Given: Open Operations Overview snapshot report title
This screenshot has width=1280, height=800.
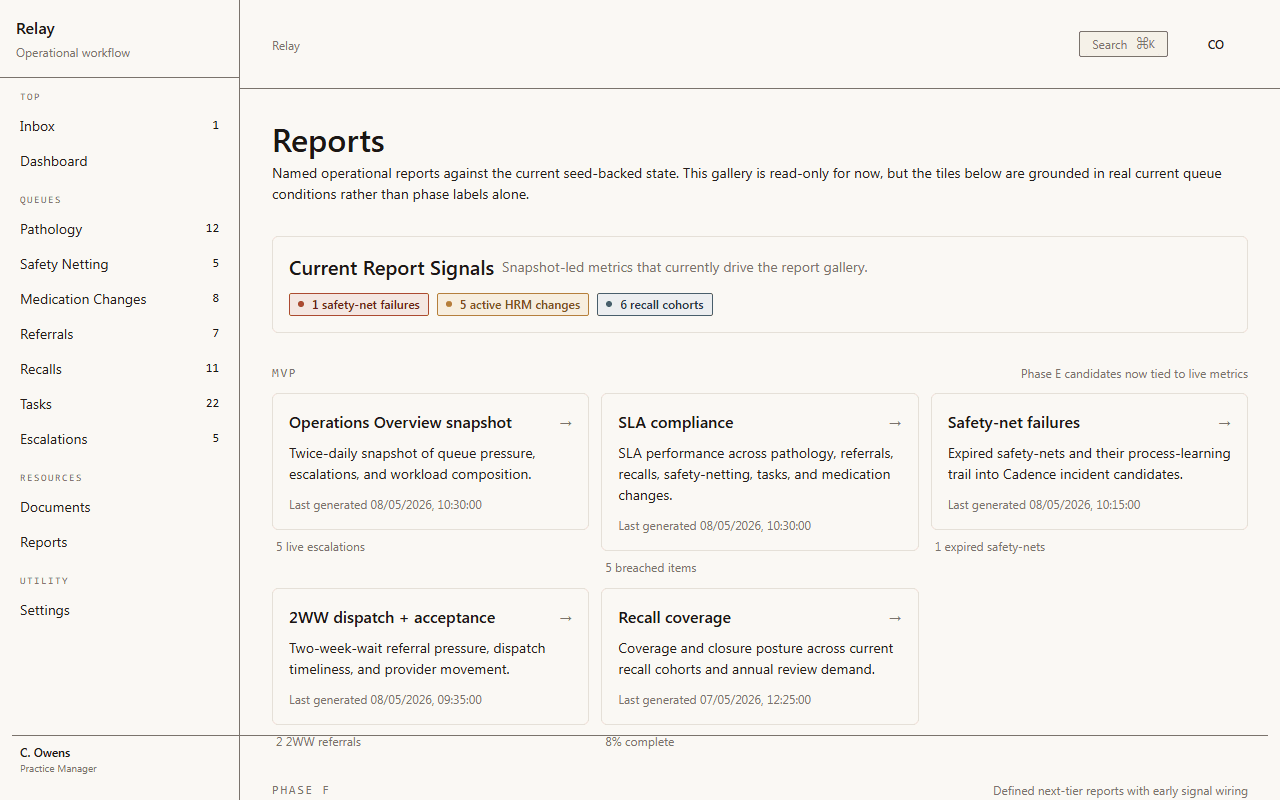Looking at the screenshot, I should tap(400, 423).
